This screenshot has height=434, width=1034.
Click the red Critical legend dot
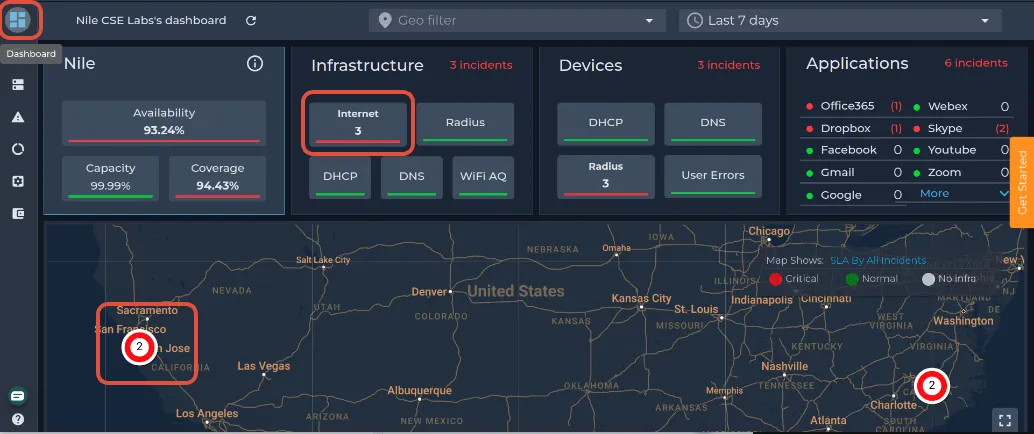(776, 279)
